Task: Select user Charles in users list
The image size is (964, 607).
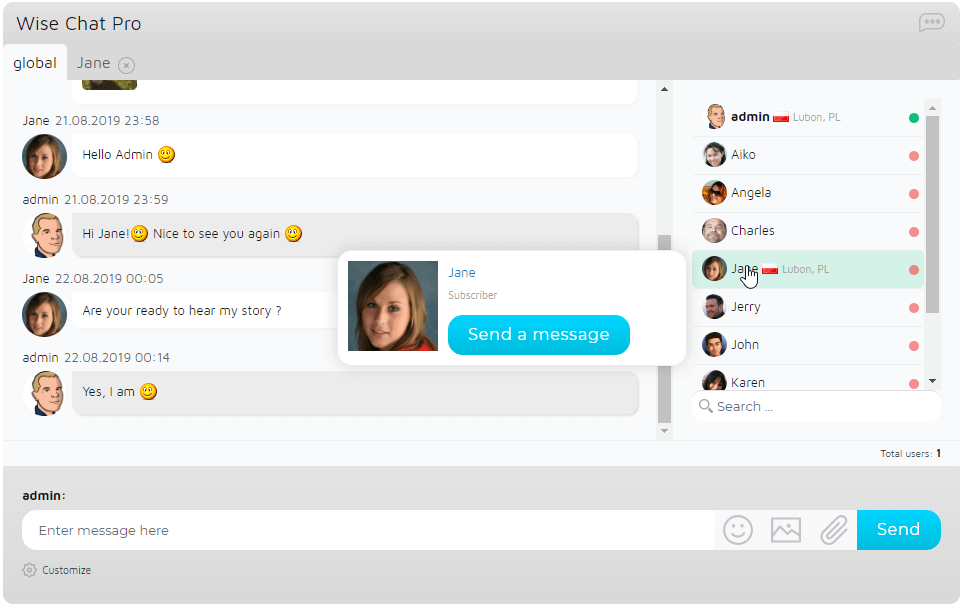Action: tap(808, 231)
